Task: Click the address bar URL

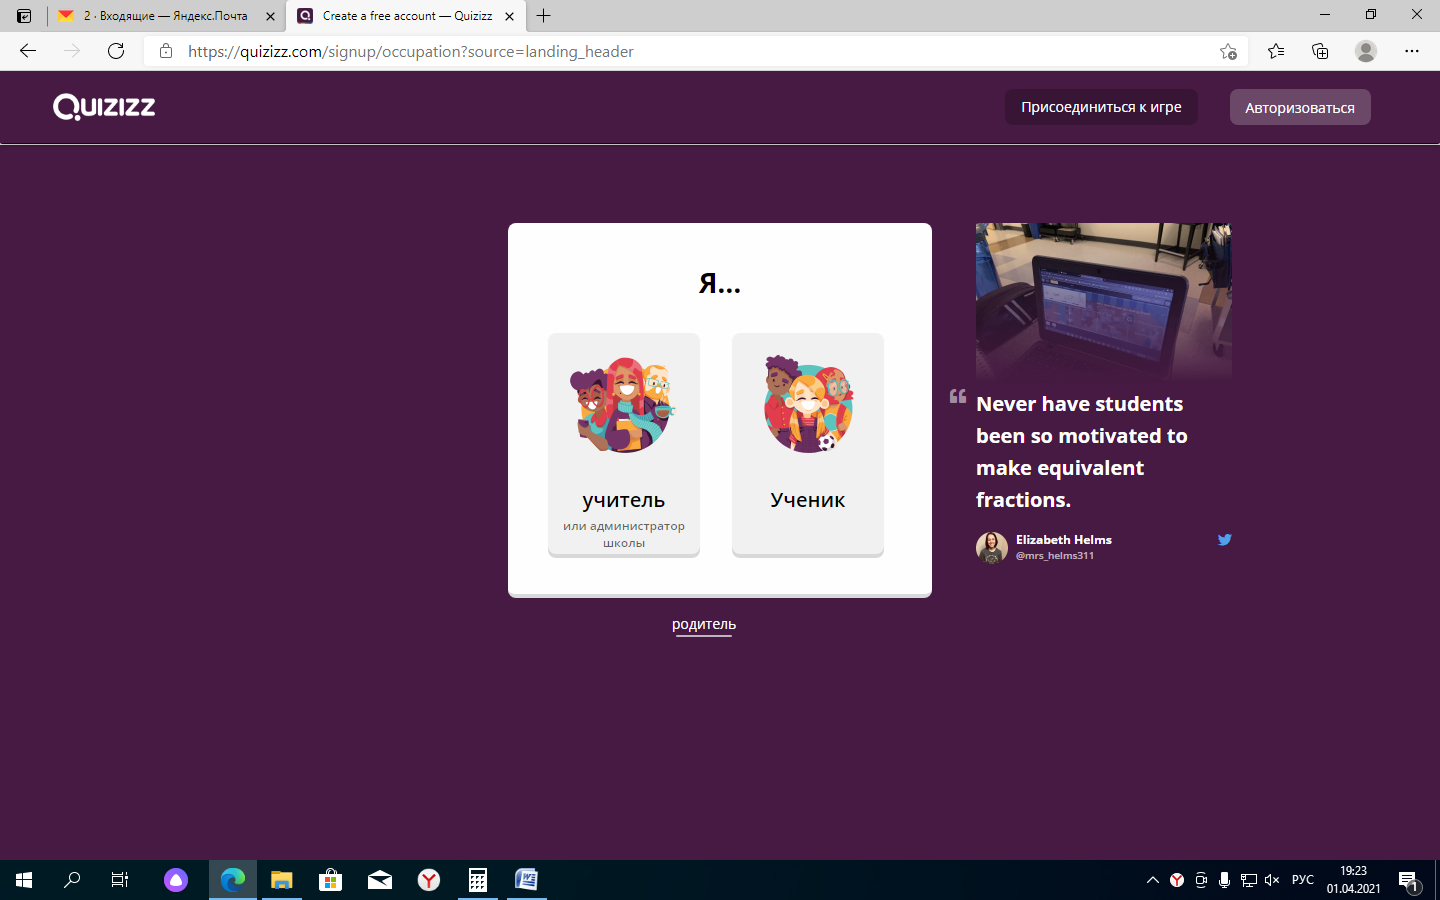Action: pos(411,51)
